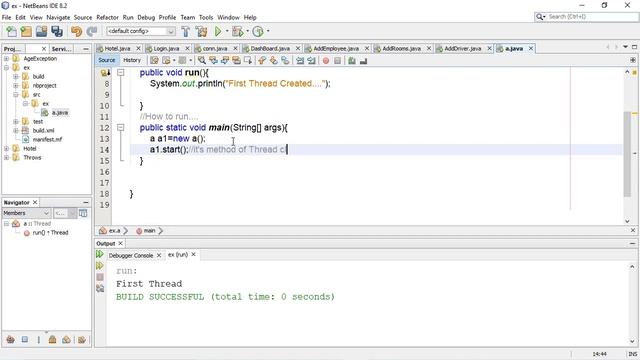This screenshot has height=360, width=640.
Task: Toggle Bookmark on current line
Action: [284, 60]
